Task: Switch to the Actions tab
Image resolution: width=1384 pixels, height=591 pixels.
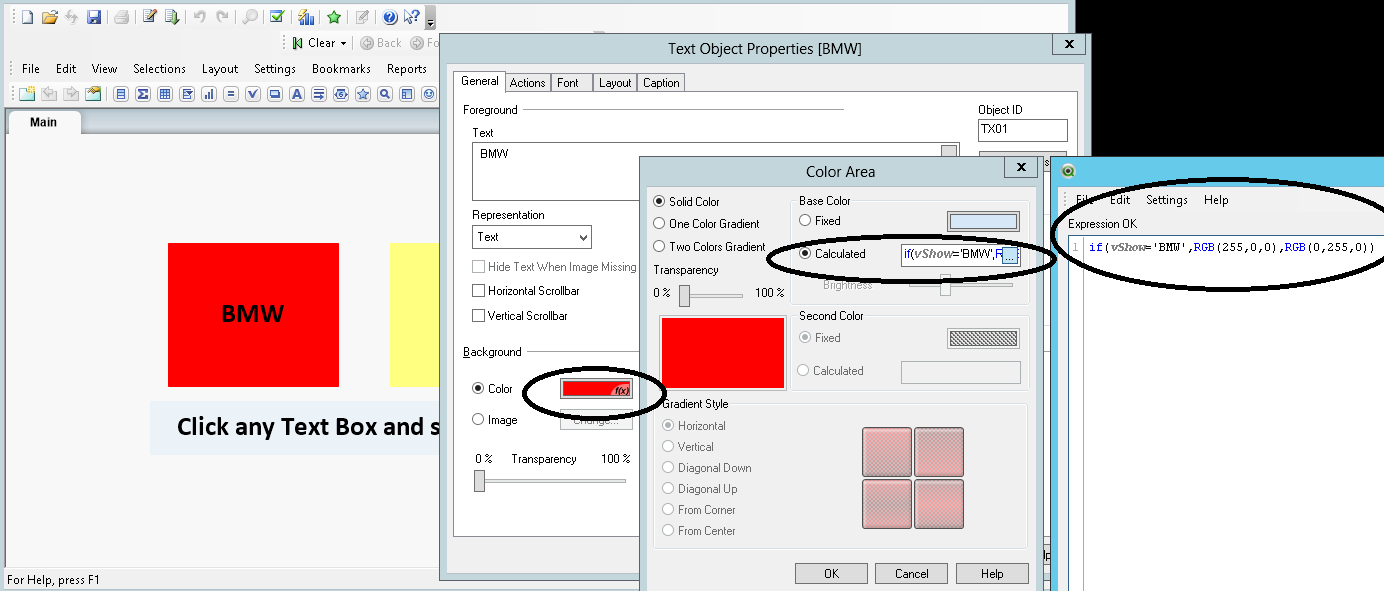Action: click(527, 83)
